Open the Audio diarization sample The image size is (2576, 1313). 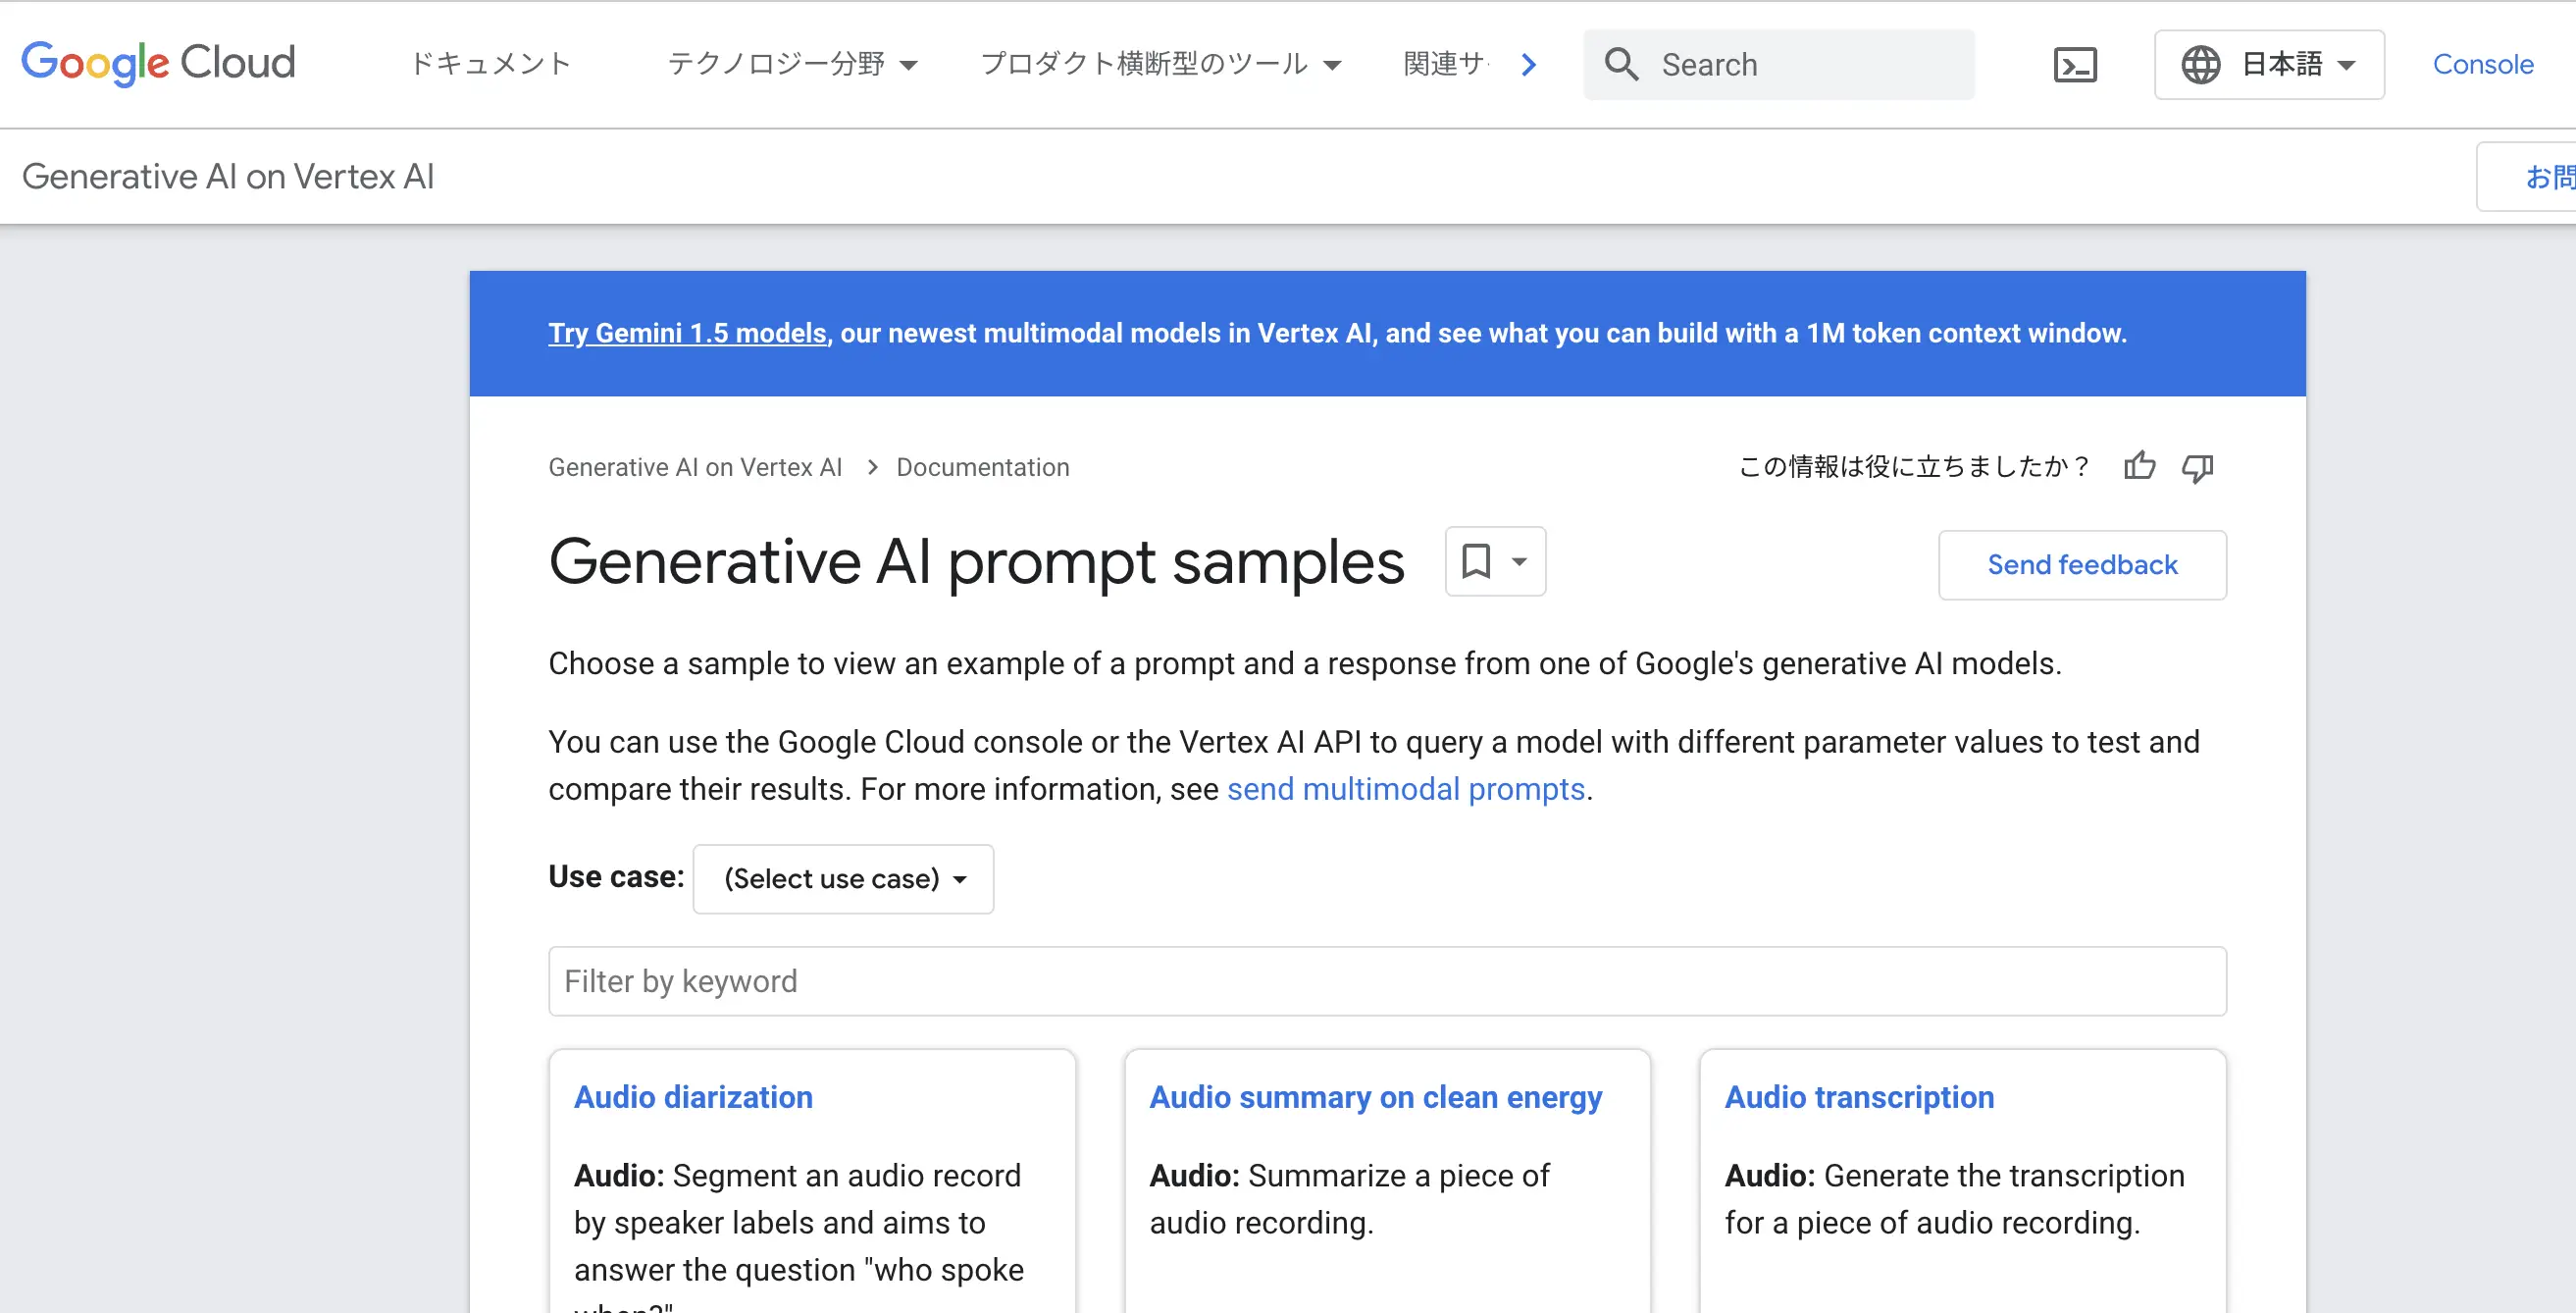[693, 1097]
